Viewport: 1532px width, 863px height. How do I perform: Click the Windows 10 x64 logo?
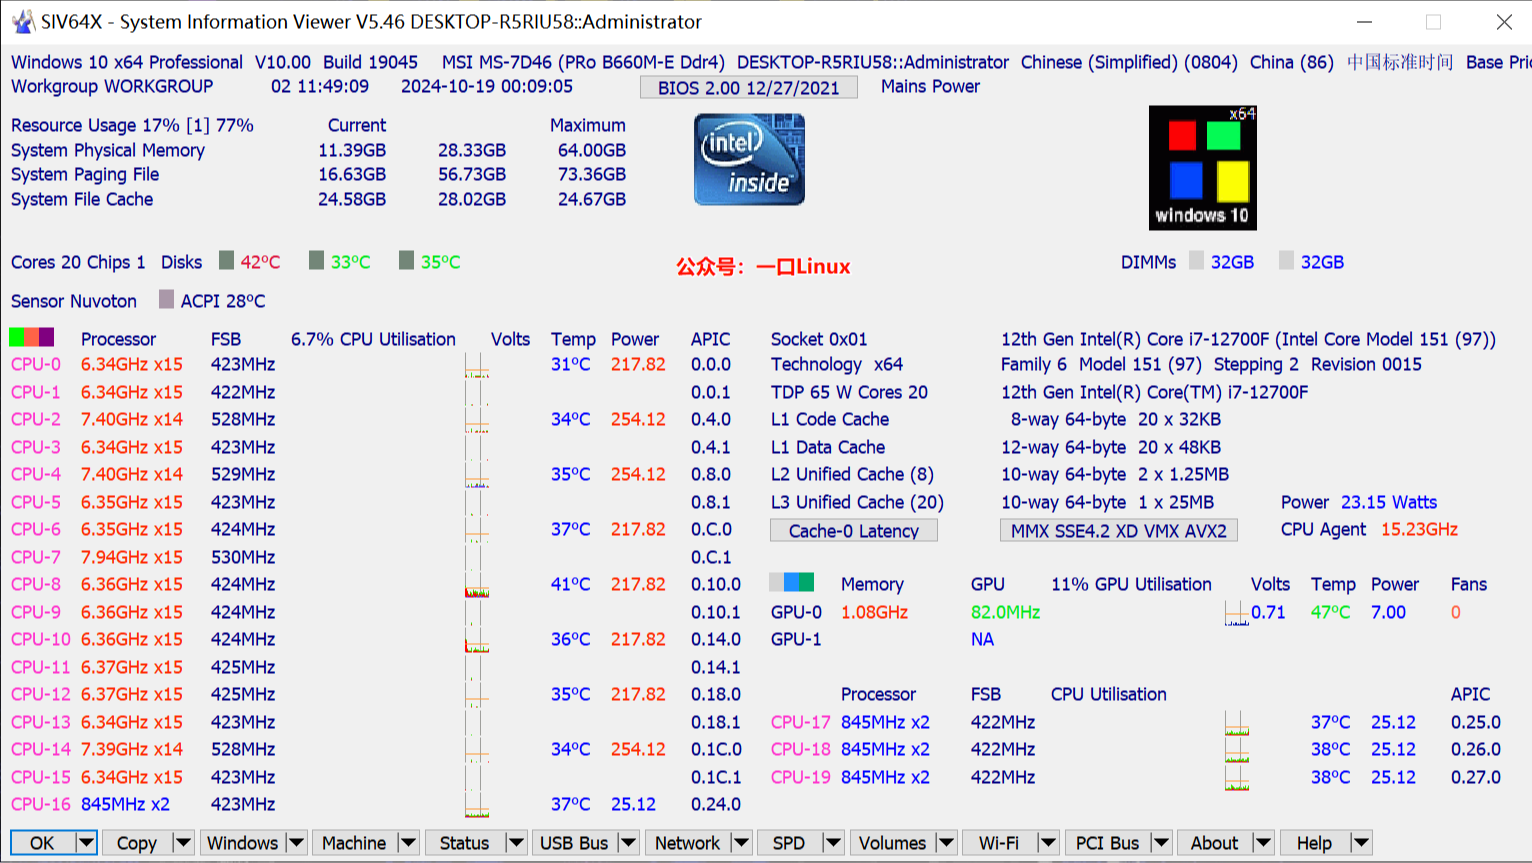(1202, 168)
